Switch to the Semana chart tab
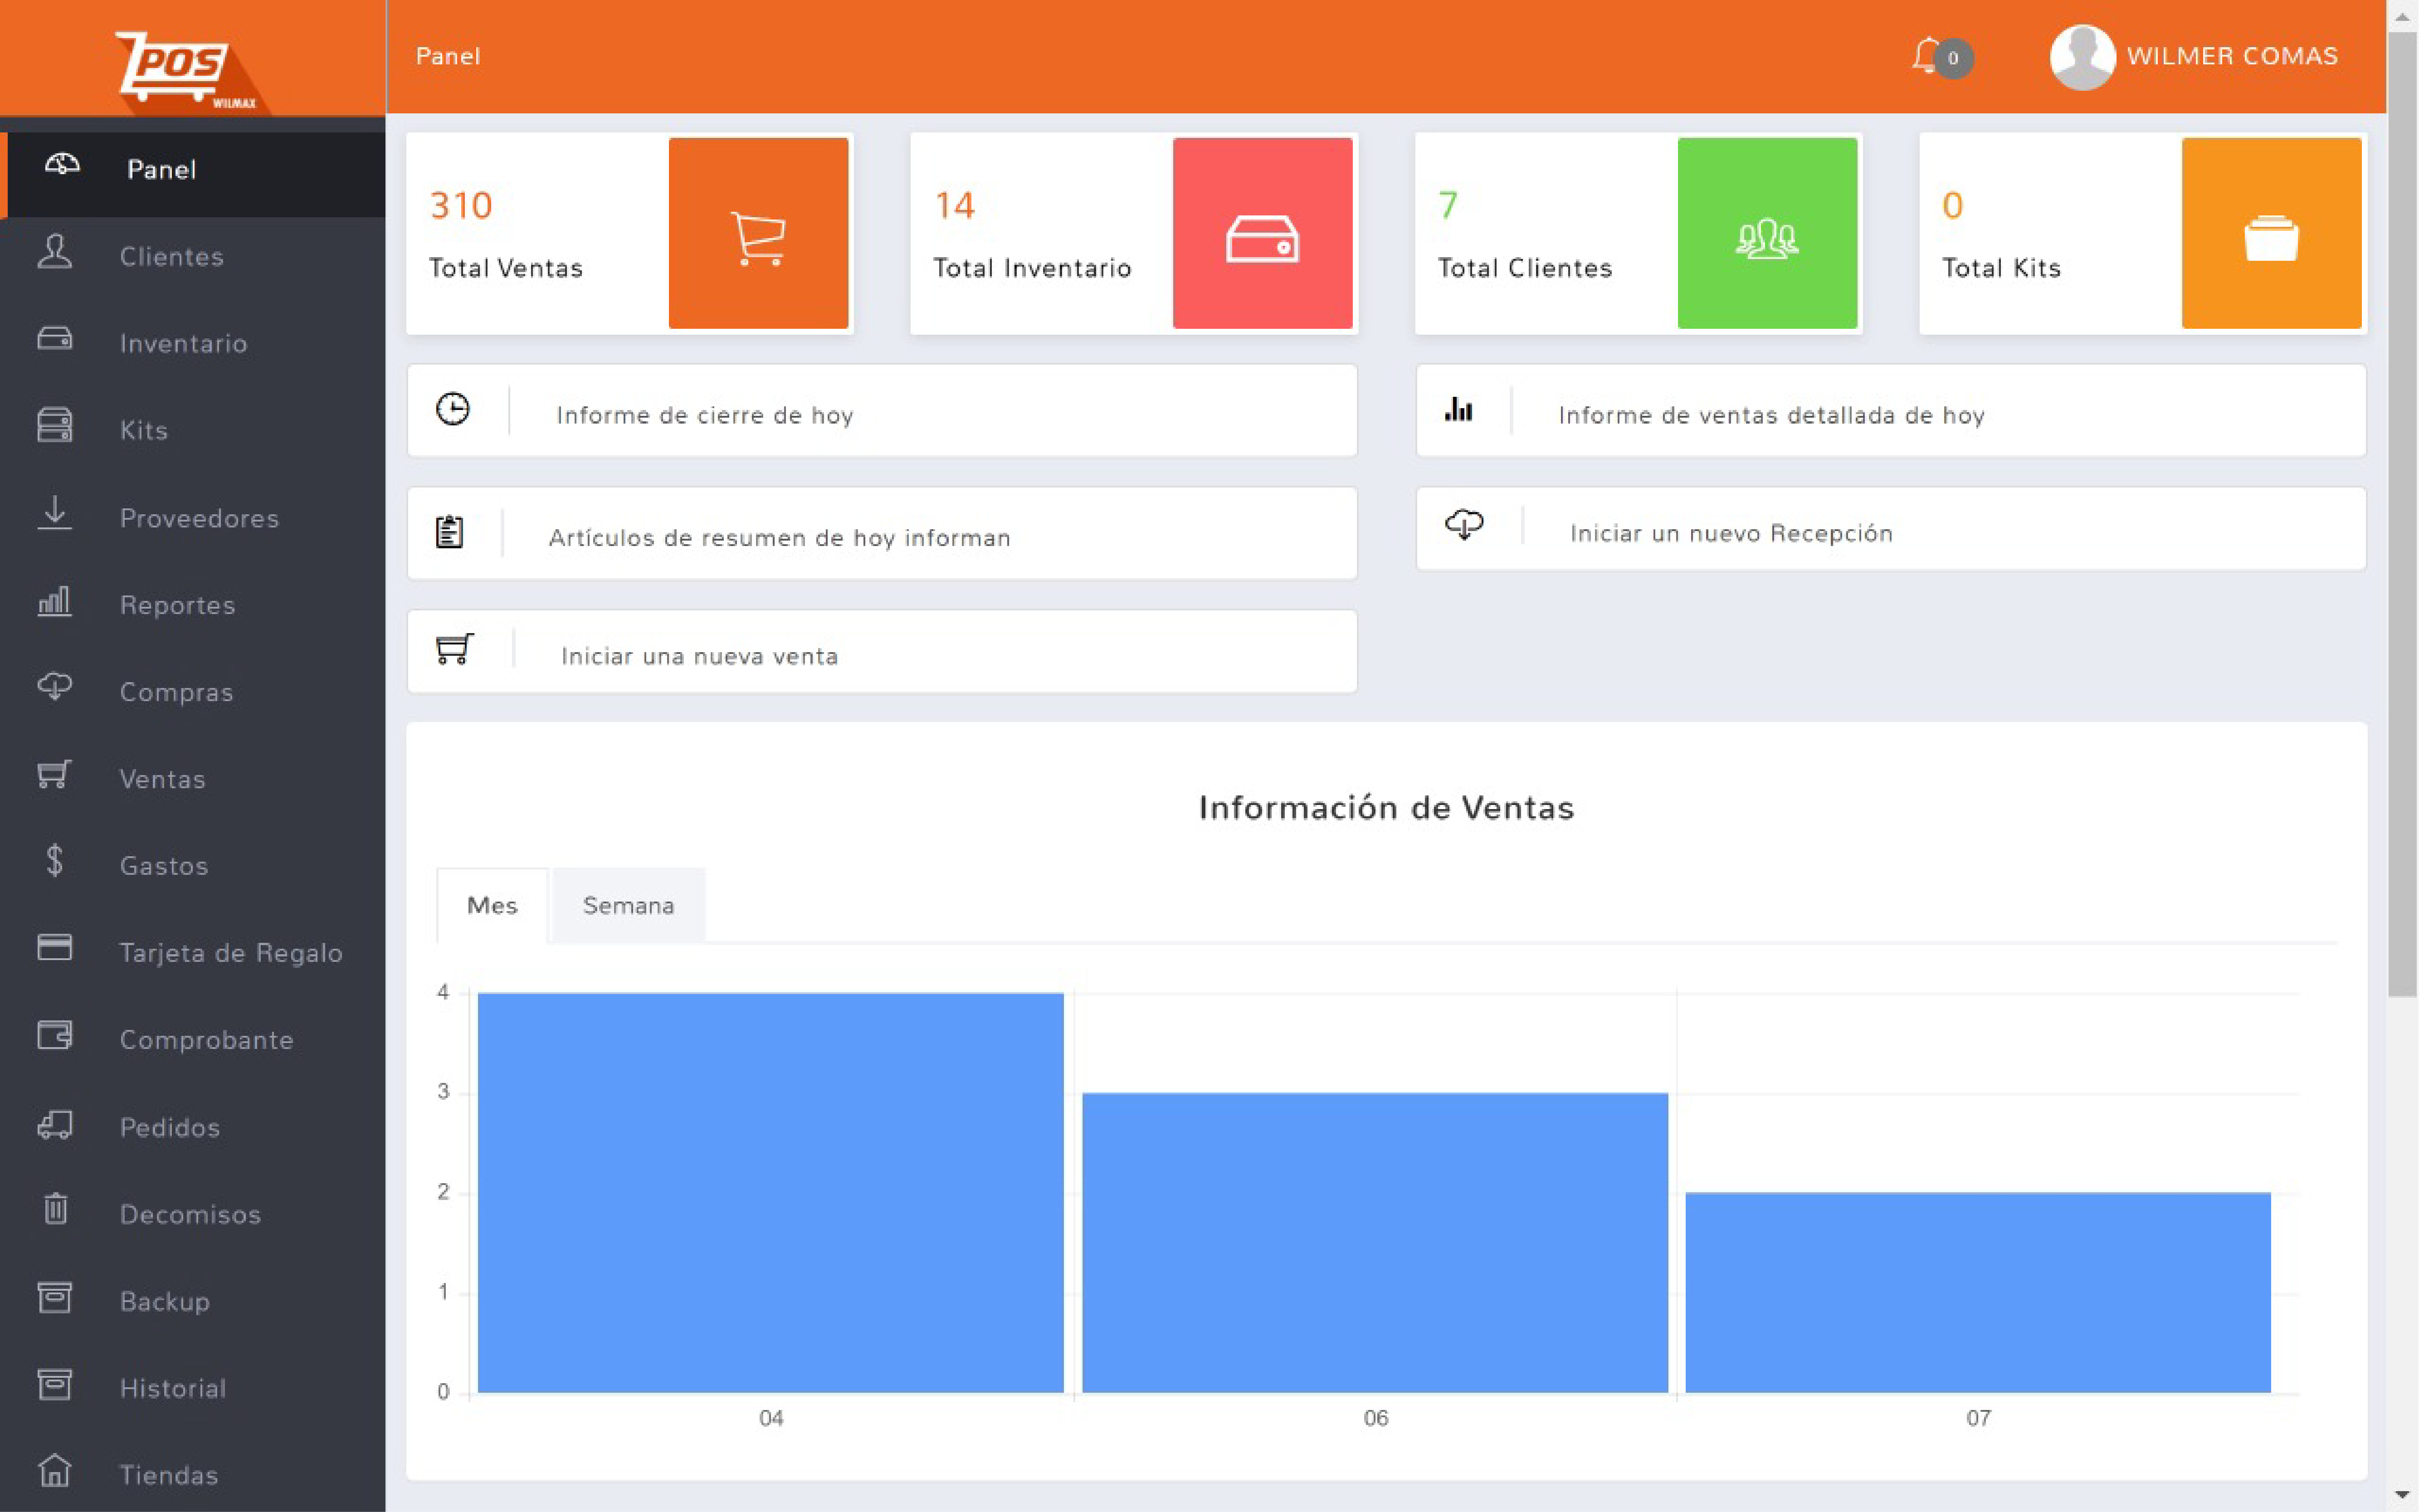 click(x=628, y=905)
